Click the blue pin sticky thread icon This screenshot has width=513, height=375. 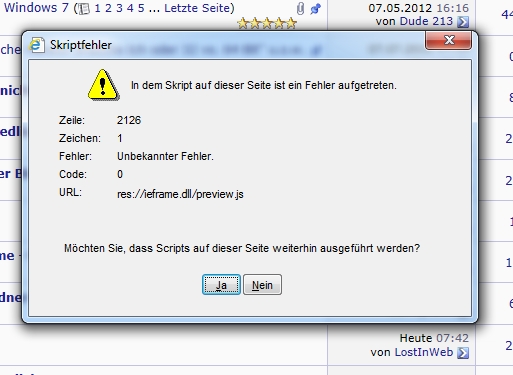click(x=315, y=9)
